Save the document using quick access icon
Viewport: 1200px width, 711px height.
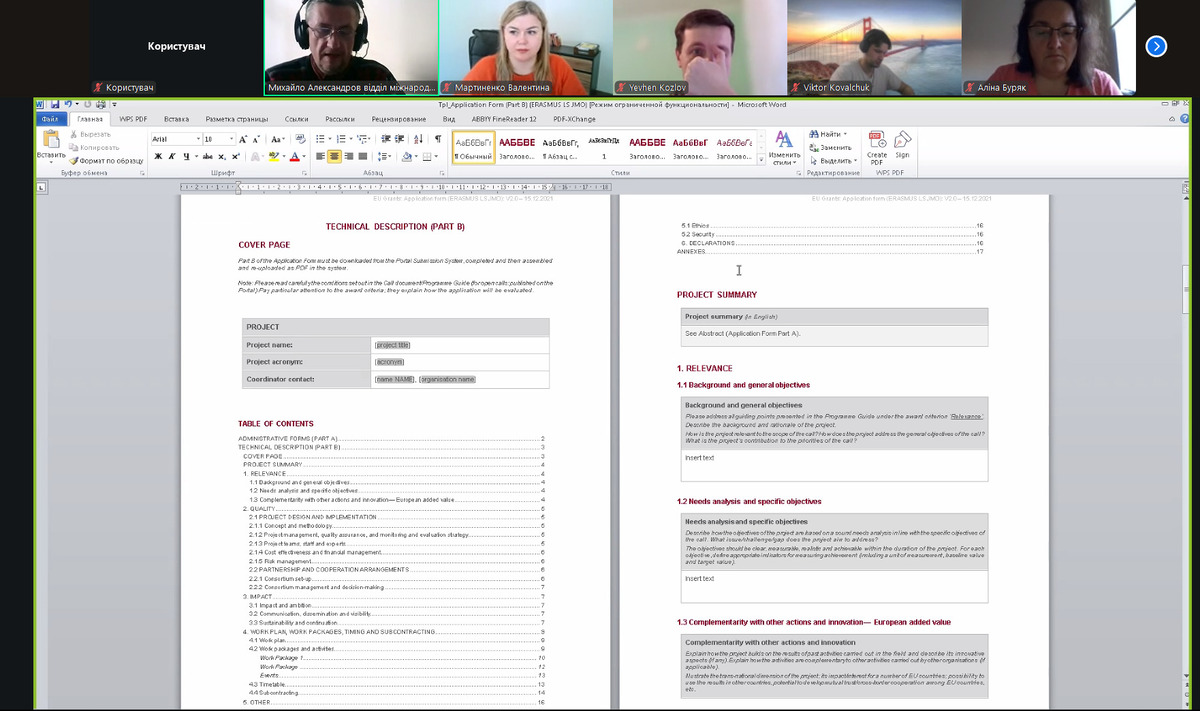tap(54, 104)
